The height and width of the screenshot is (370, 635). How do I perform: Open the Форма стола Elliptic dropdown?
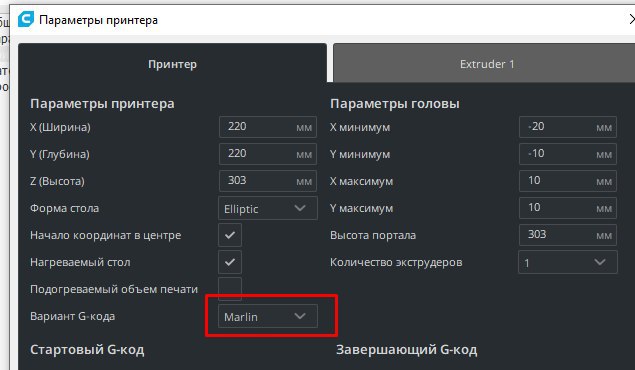268,208
